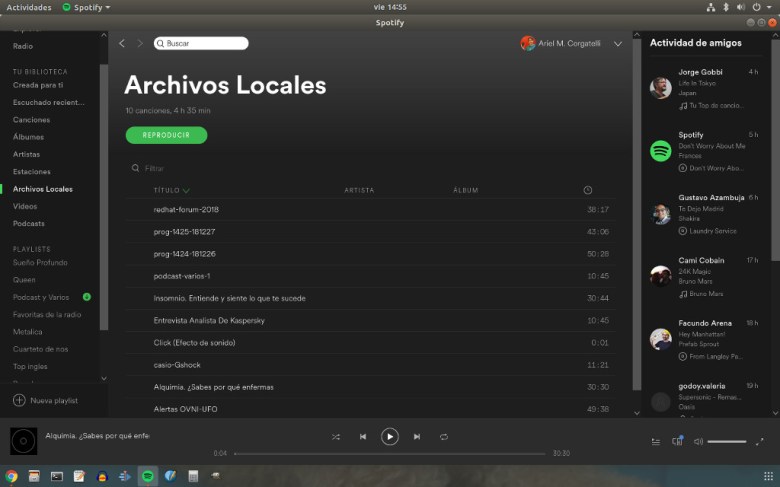Open Cami Cobain friend avatar
780x487 pixels.
tap(661, 276)
